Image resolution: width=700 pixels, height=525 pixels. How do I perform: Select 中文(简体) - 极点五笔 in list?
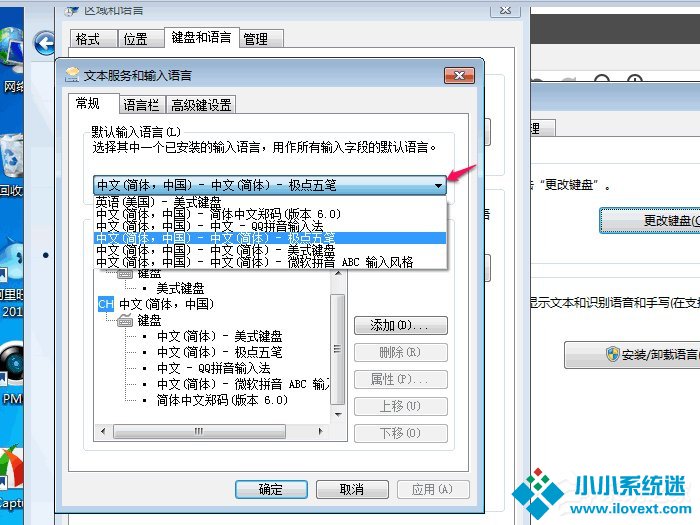click(219, 352)
